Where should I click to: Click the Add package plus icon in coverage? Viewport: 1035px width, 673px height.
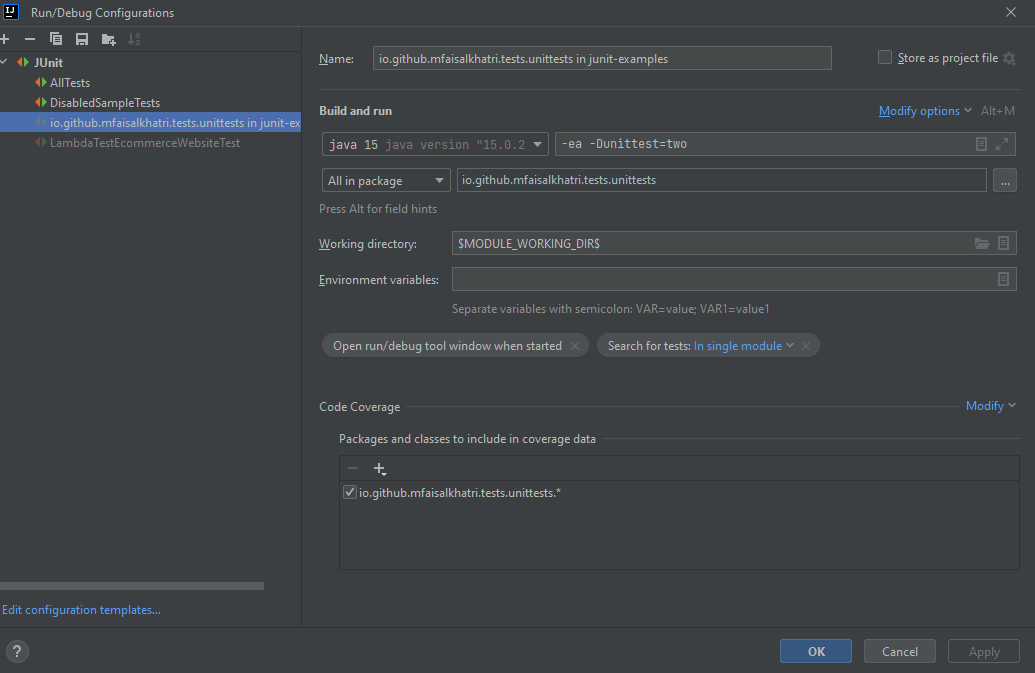click(x=379, y=468)
